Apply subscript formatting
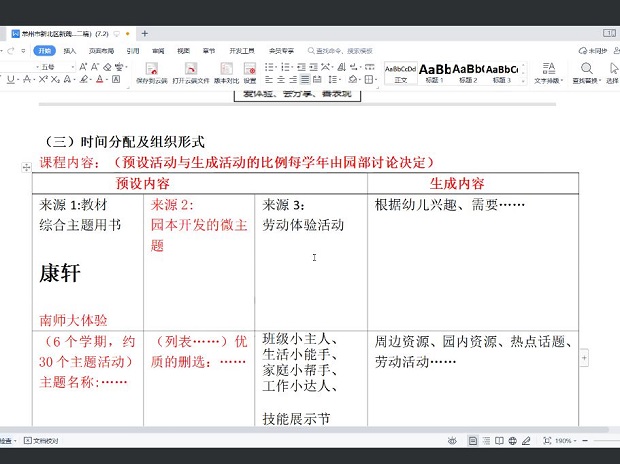The image size is (620, 464). (x=55, y=80)
